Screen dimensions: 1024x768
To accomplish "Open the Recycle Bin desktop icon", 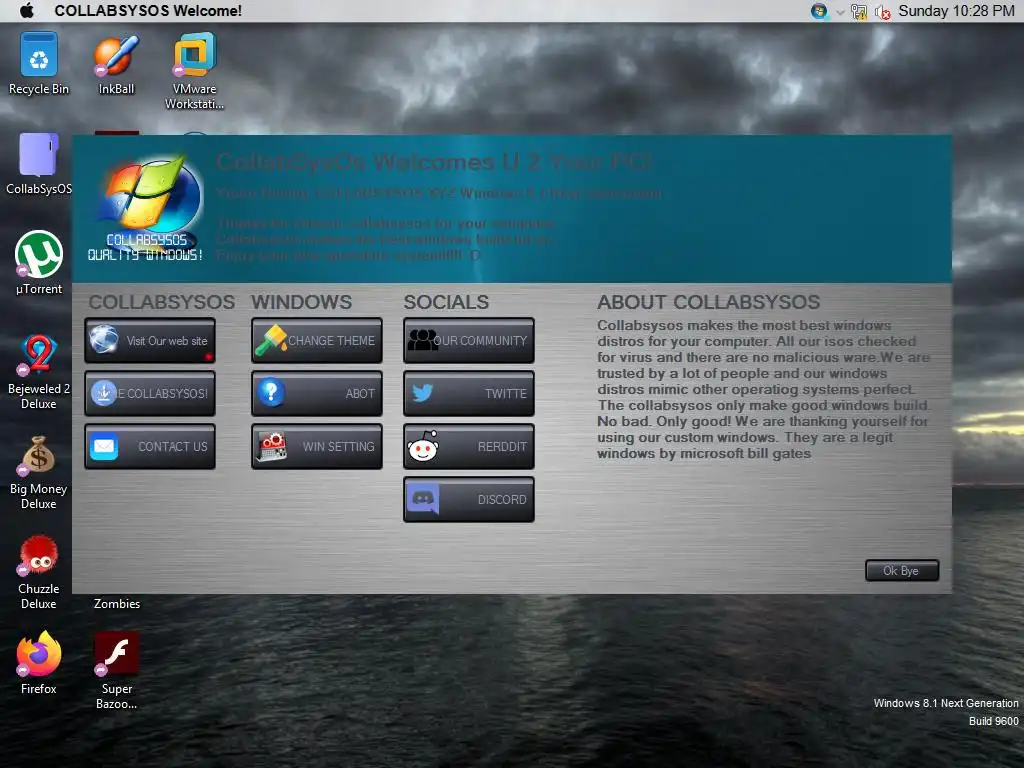I will (39, 64).
